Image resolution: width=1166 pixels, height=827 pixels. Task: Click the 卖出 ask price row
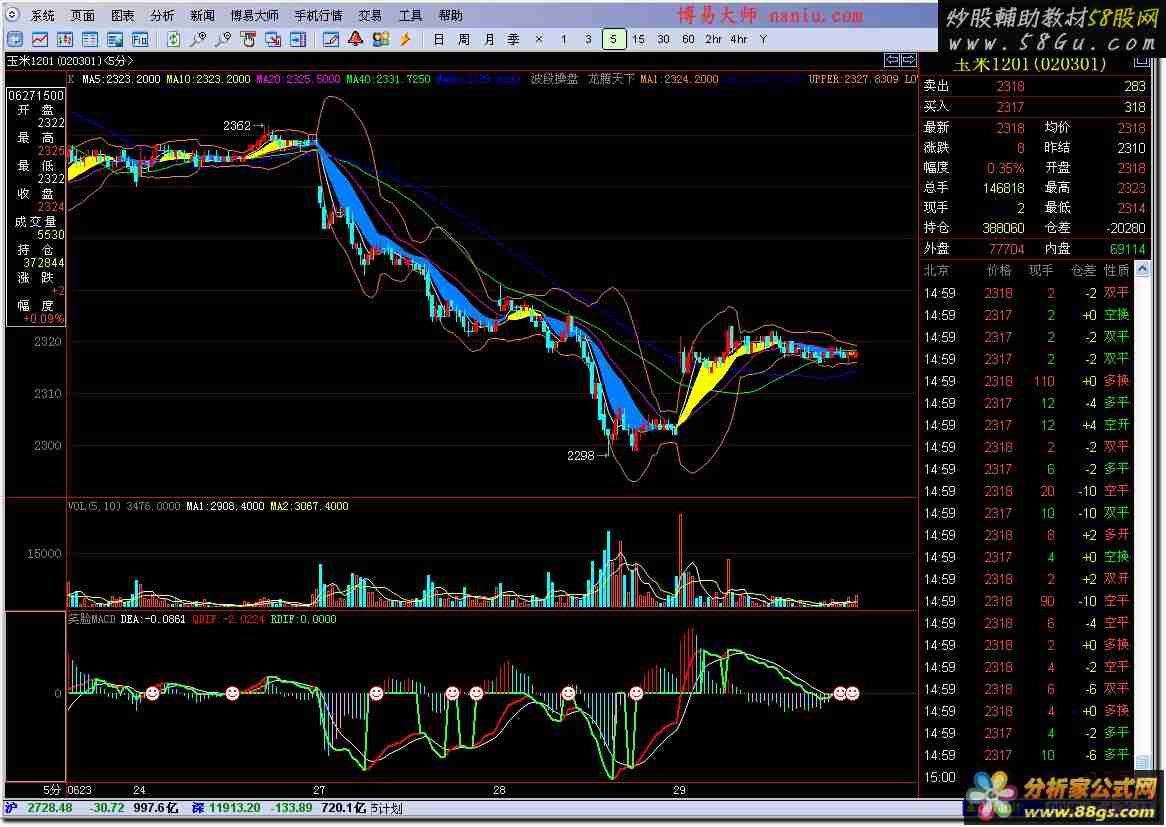(1034, 86)
